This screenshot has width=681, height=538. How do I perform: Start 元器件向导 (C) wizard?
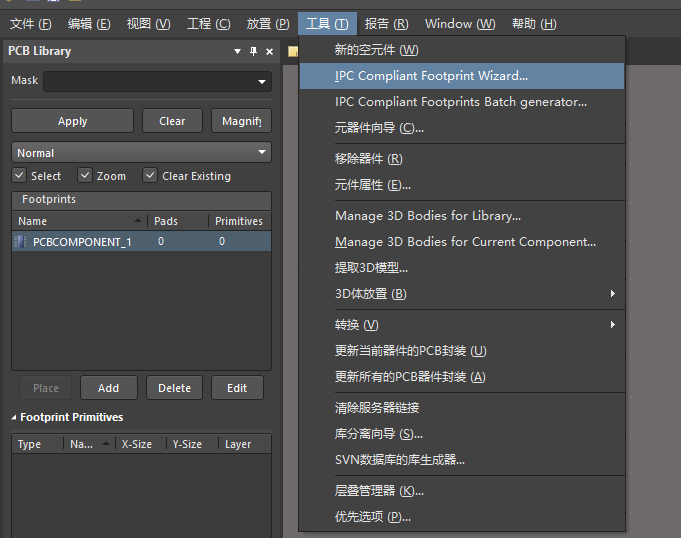[462, 128]
